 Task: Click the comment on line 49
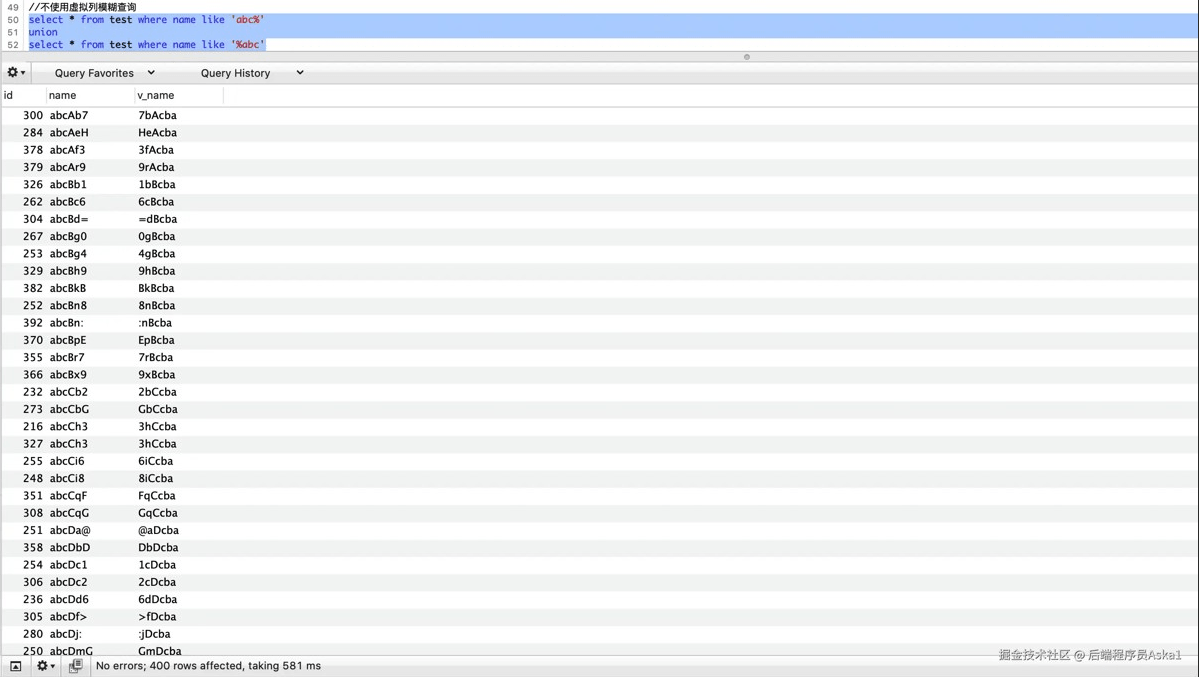[x=83, y=7]
